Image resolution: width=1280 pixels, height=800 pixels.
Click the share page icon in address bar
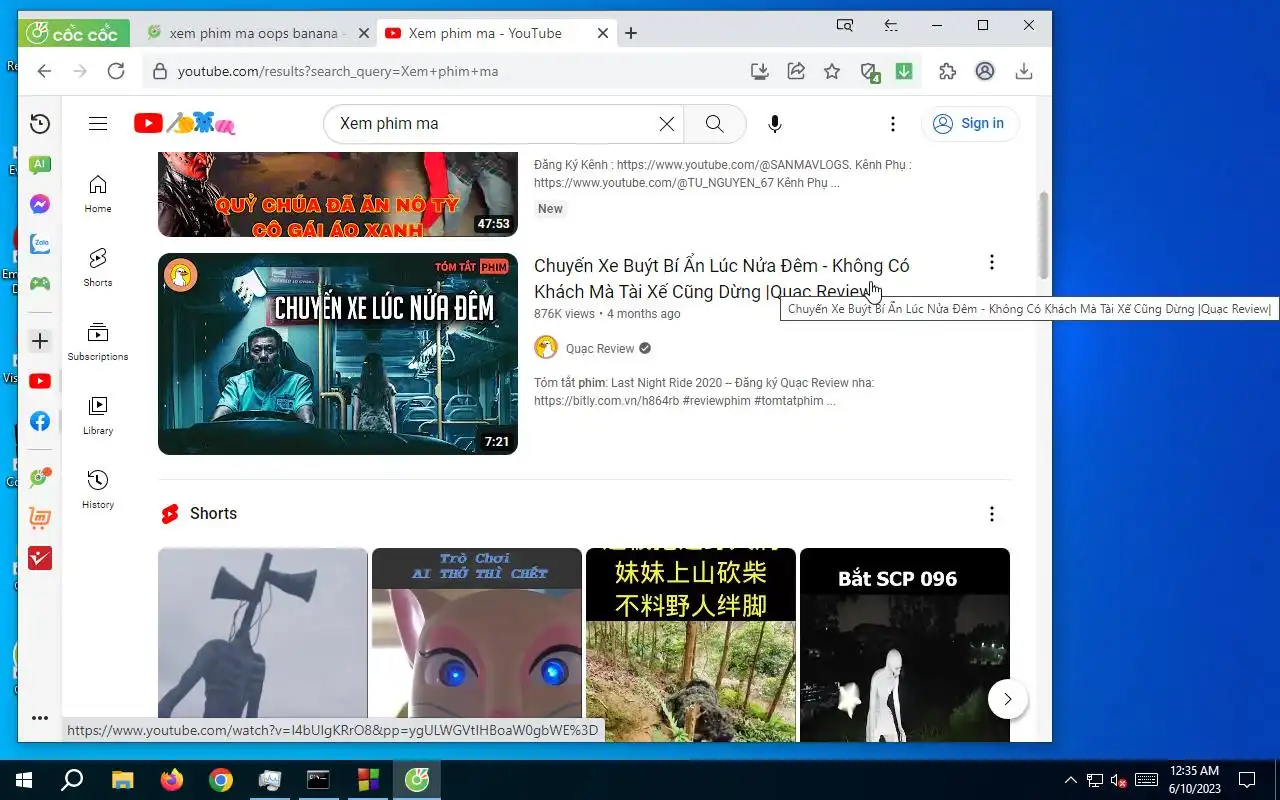pos(796,71)
